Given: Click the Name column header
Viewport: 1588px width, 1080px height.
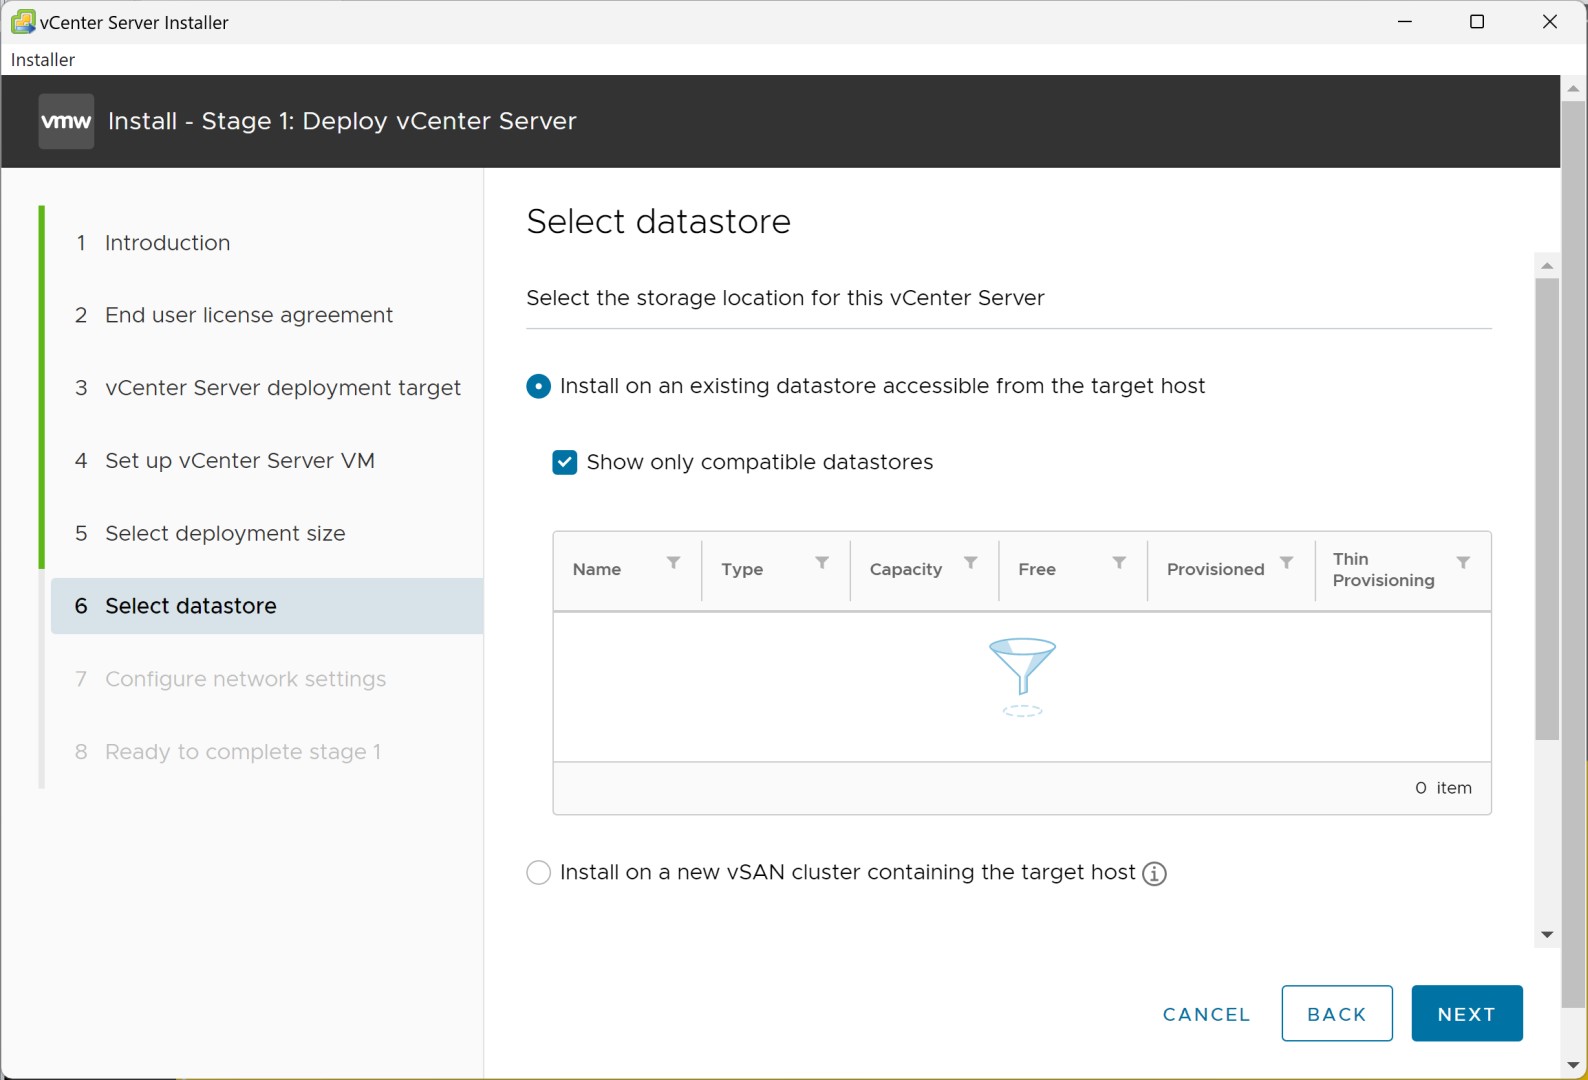Looking at the screenshot, I should click(597, 569).
